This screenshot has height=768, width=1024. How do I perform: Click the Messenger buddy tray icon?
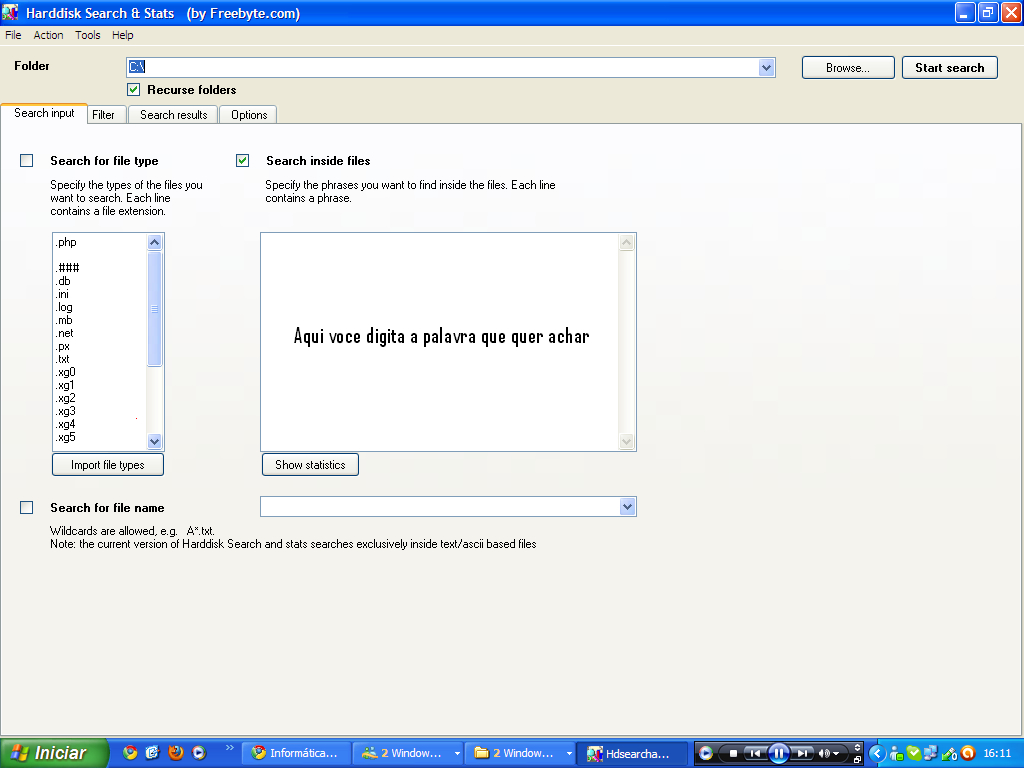[897, 753]
